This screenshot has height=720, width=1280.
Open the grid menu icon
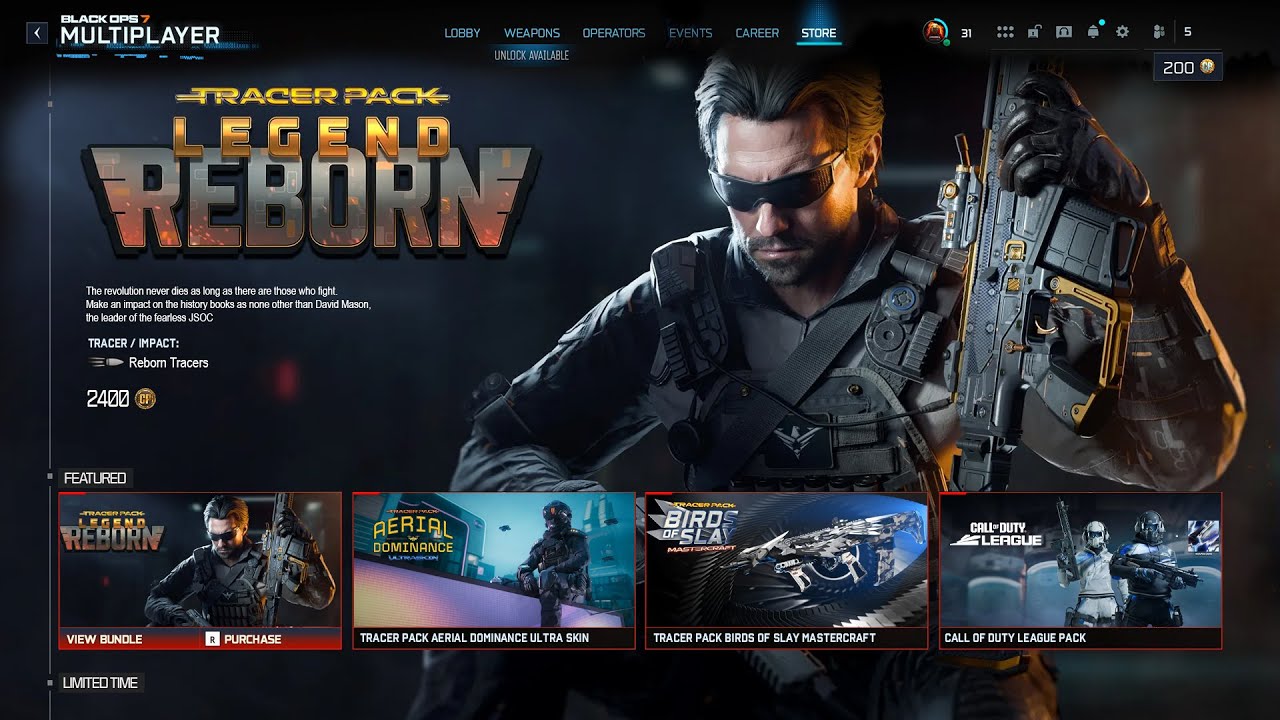pos(1005,33)
